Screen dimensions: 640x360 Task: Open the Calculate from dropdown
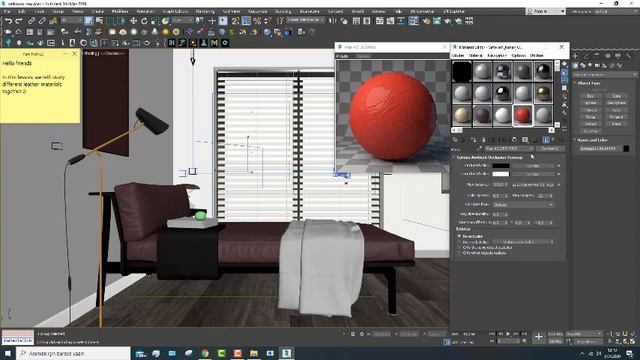click(522, 204)
